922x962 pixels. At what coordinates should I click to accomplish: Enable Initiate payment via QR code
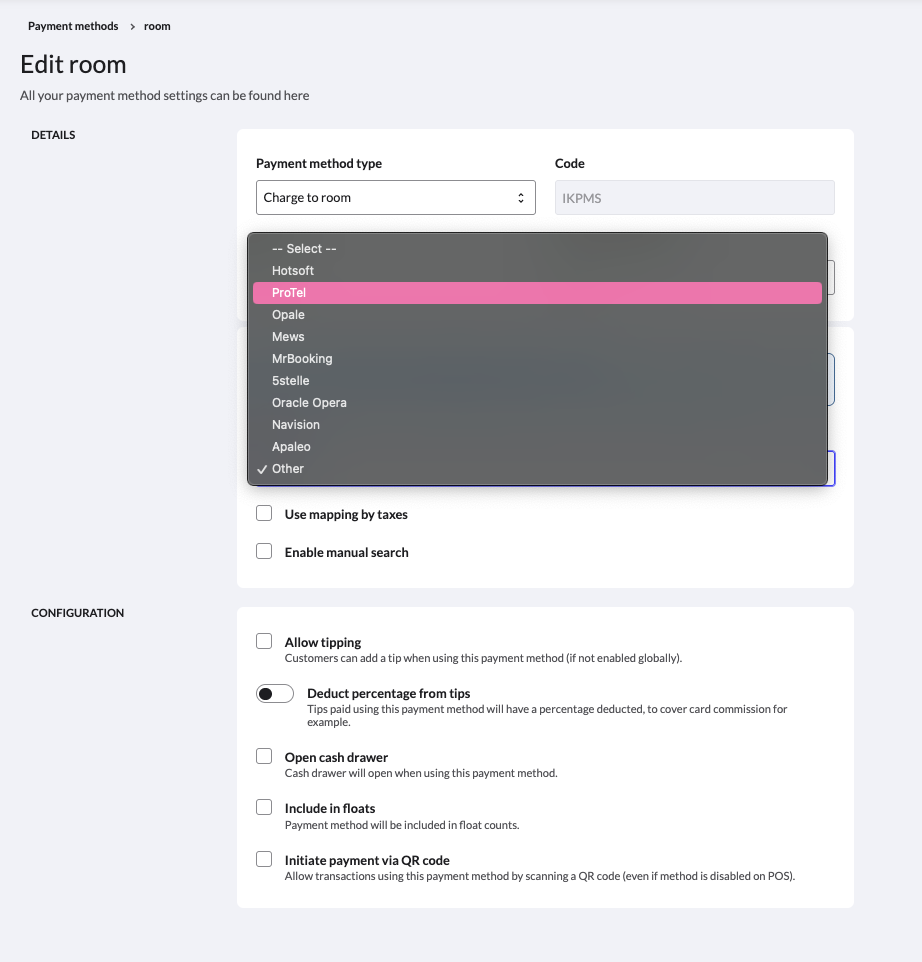(264, 860)
